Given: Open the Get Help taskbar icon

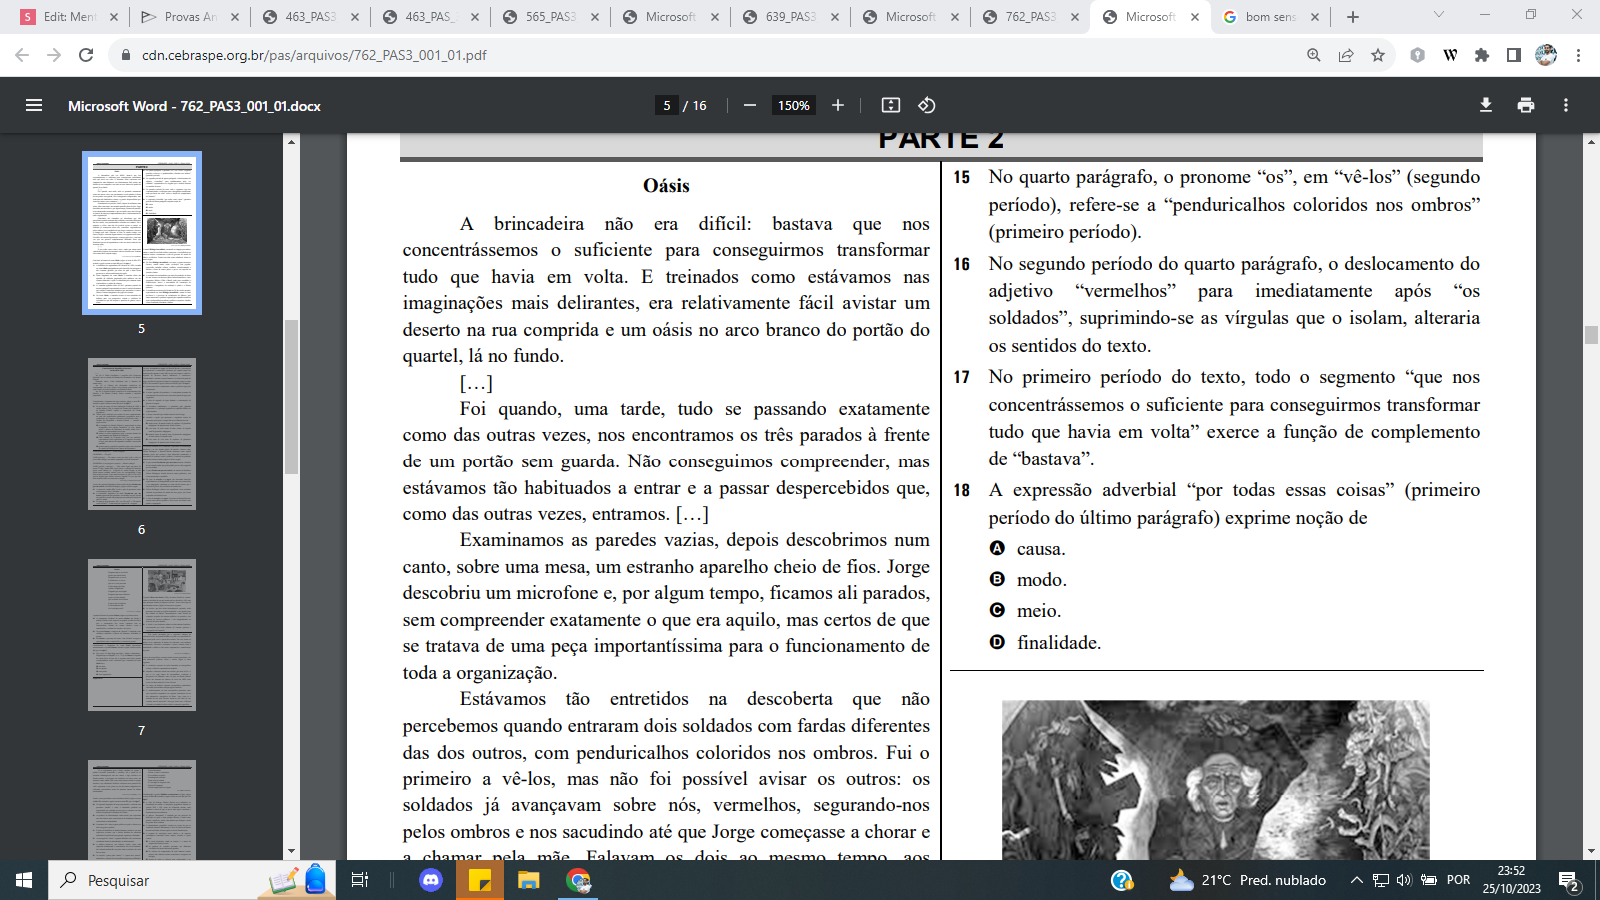Looking at the screenshot, I should [1122, 880].
